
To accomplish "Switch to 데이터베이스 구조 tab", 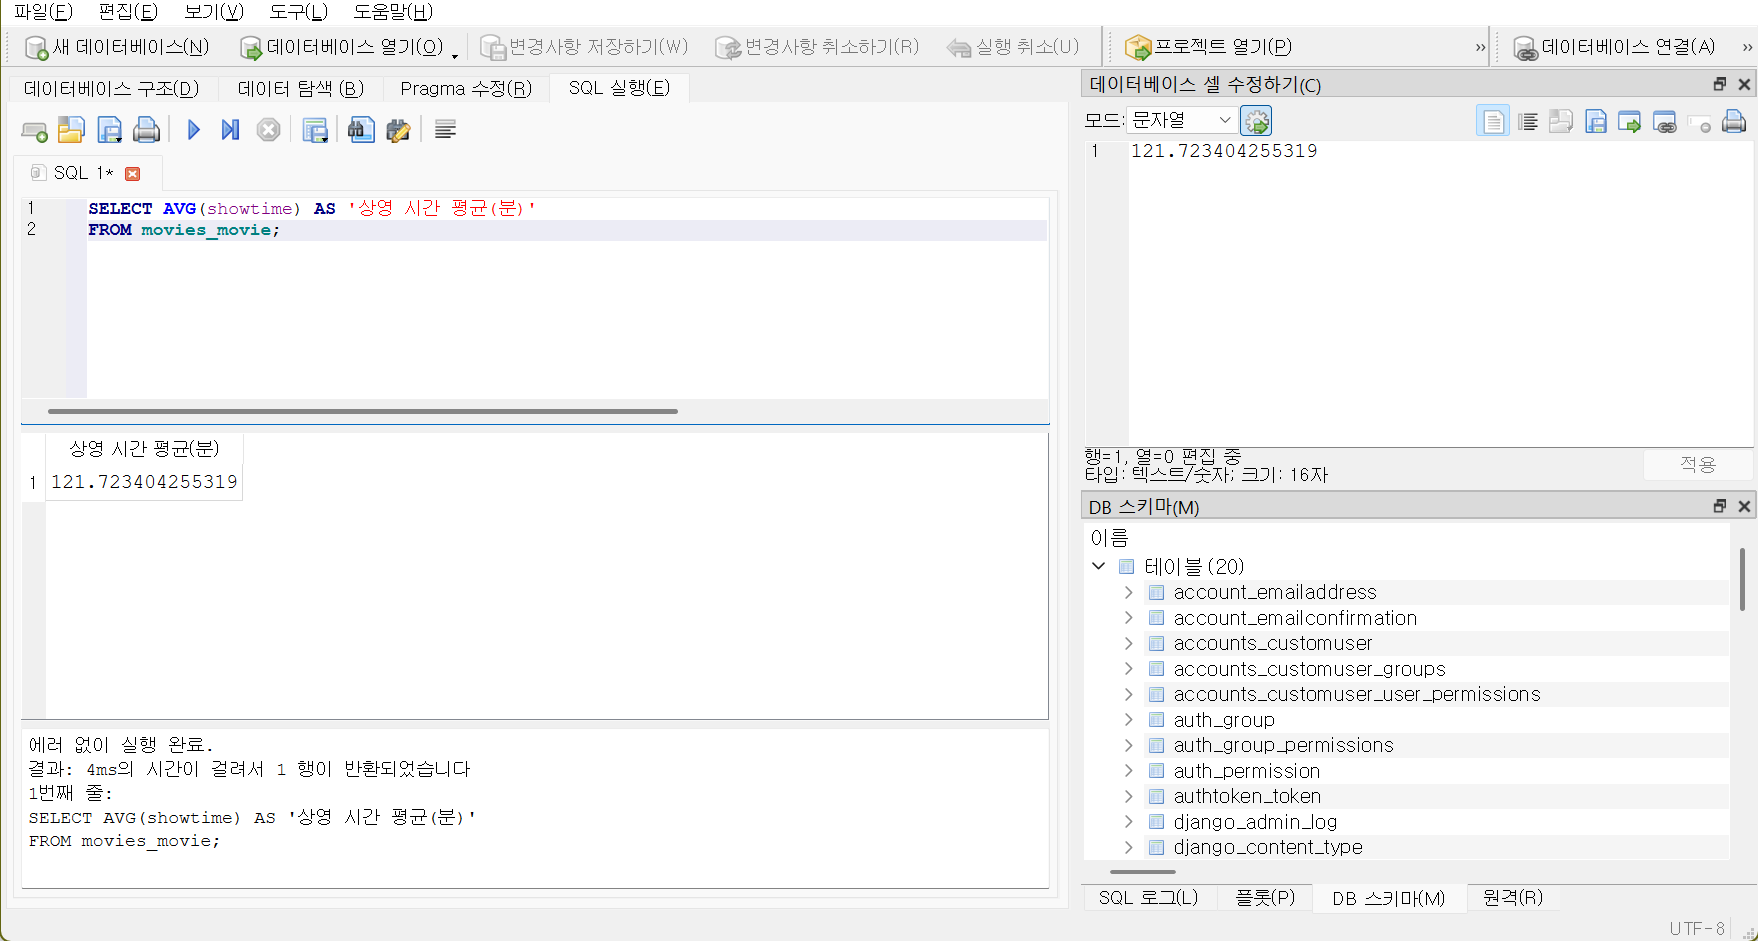I will click(x=111, y=89).
